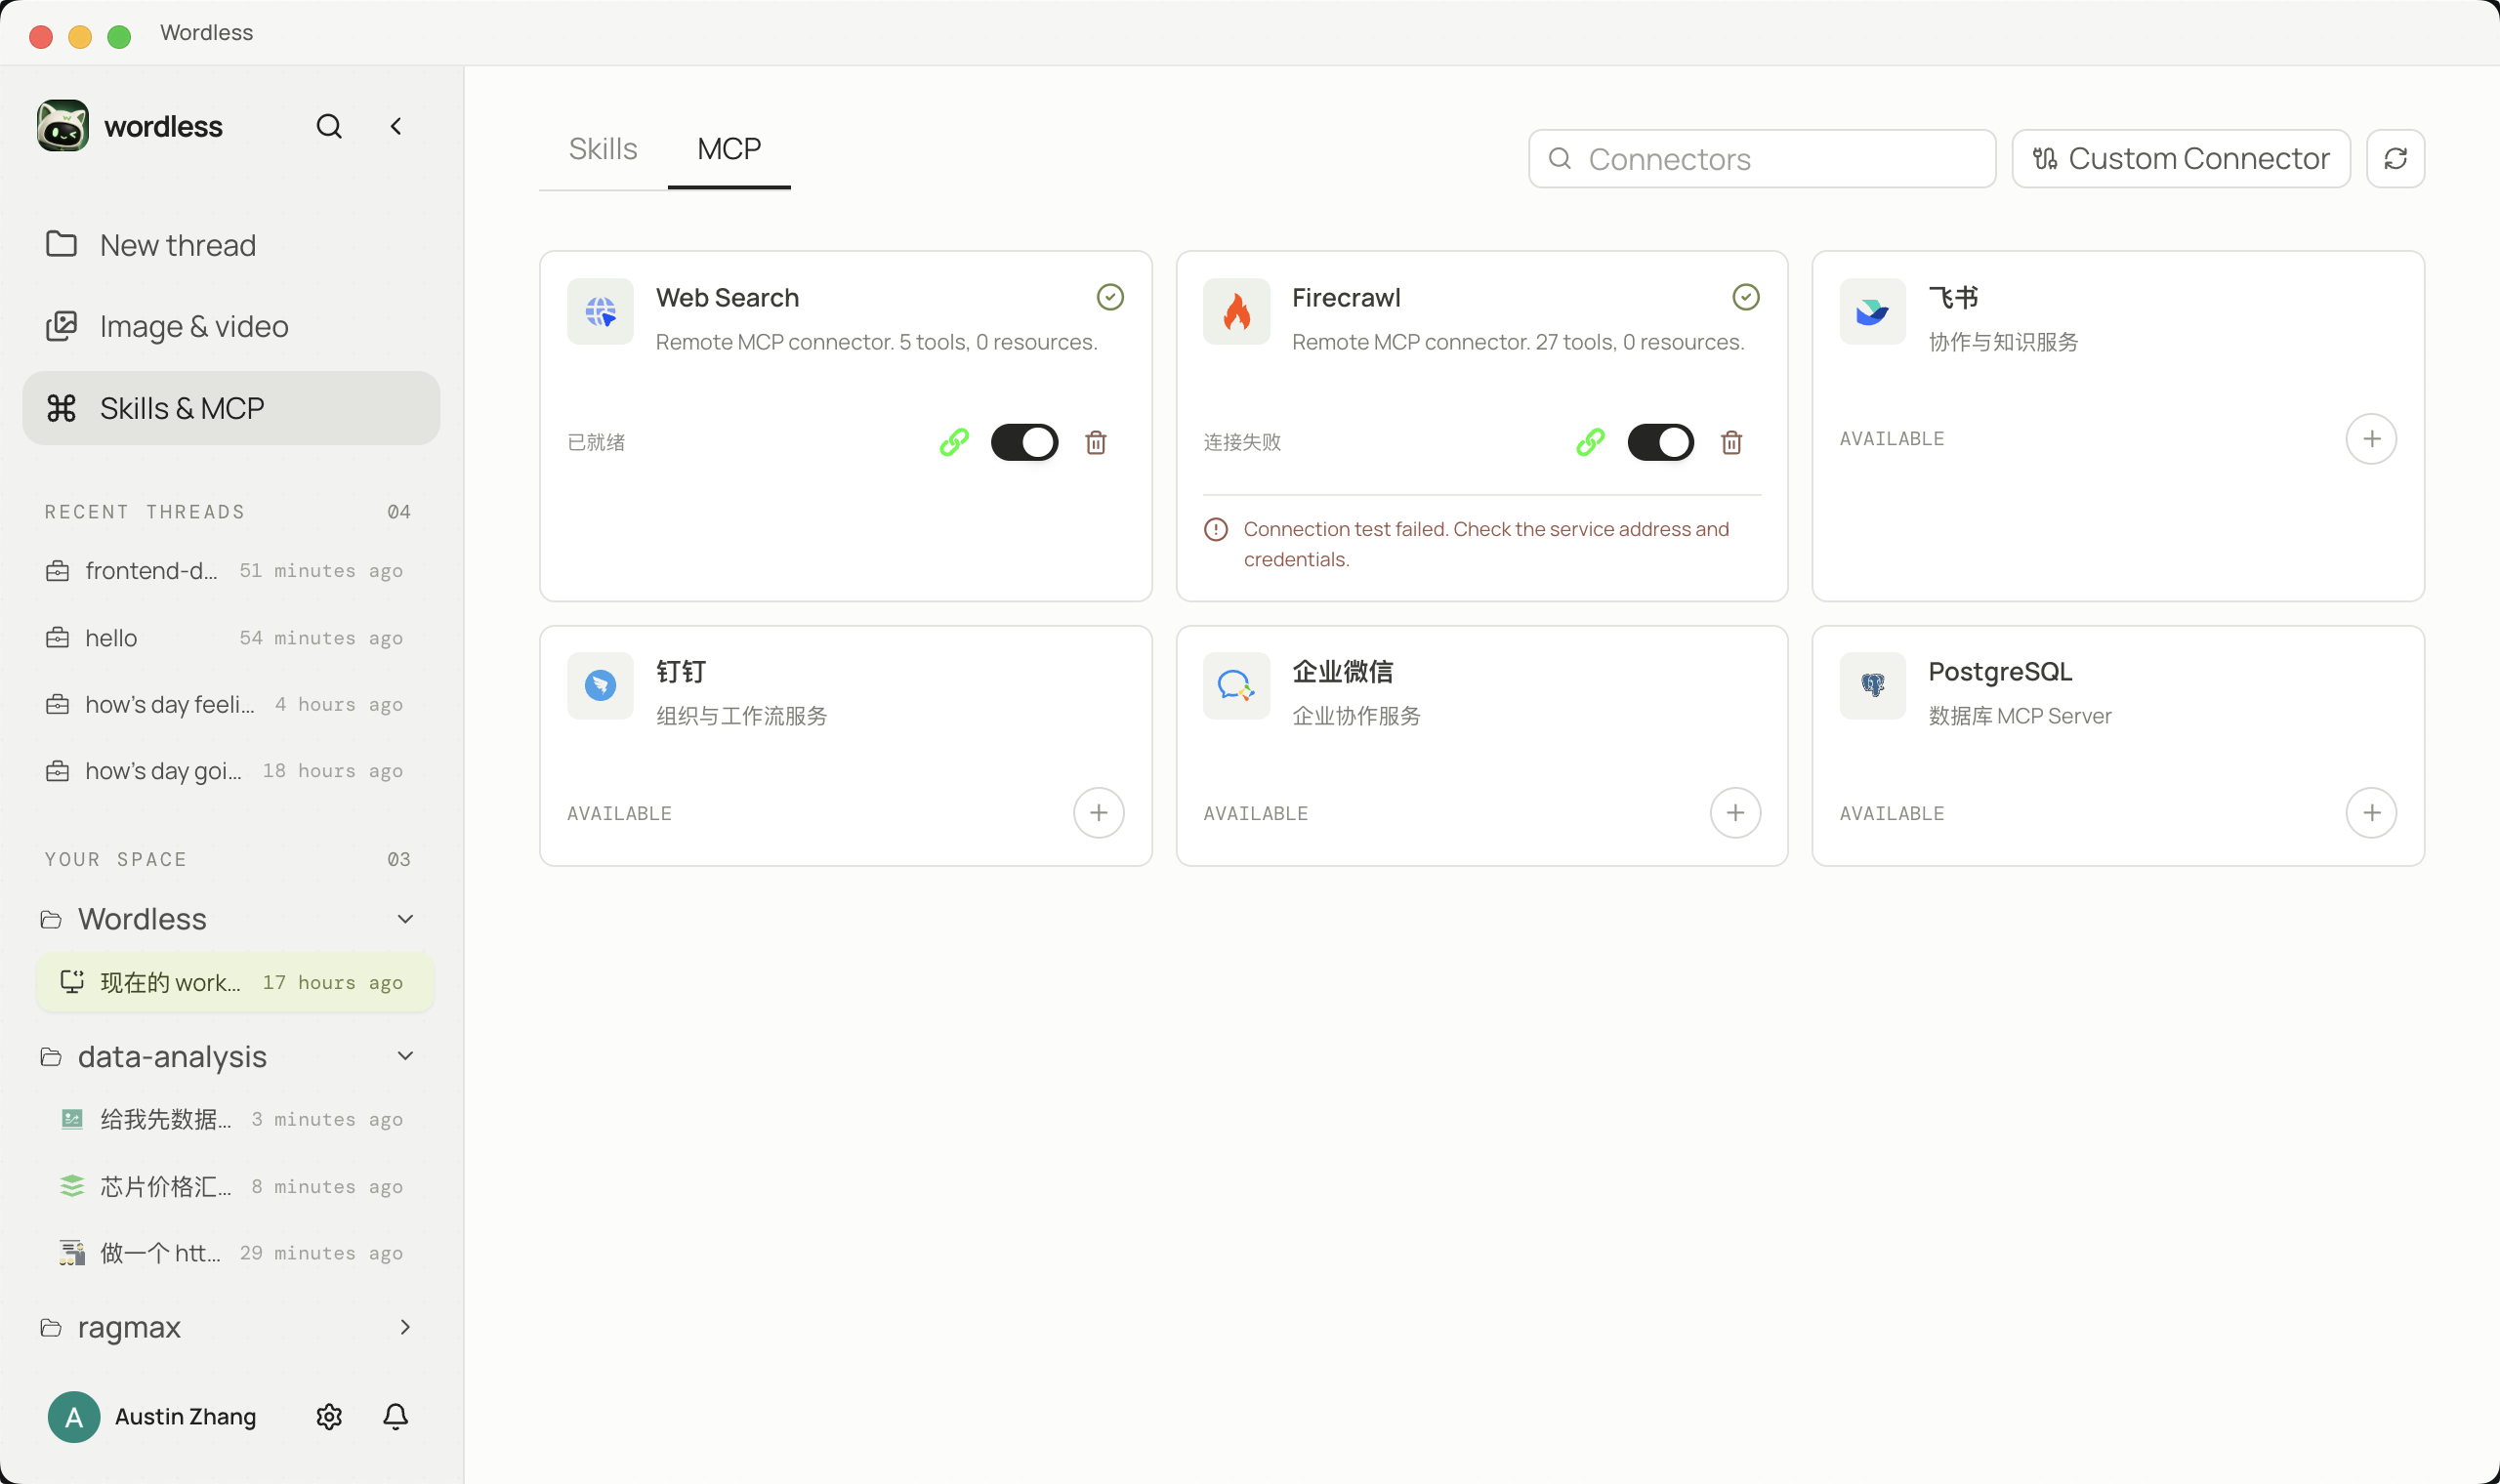
Task: Click the Web Search card title
Action: tap(727, 297)
